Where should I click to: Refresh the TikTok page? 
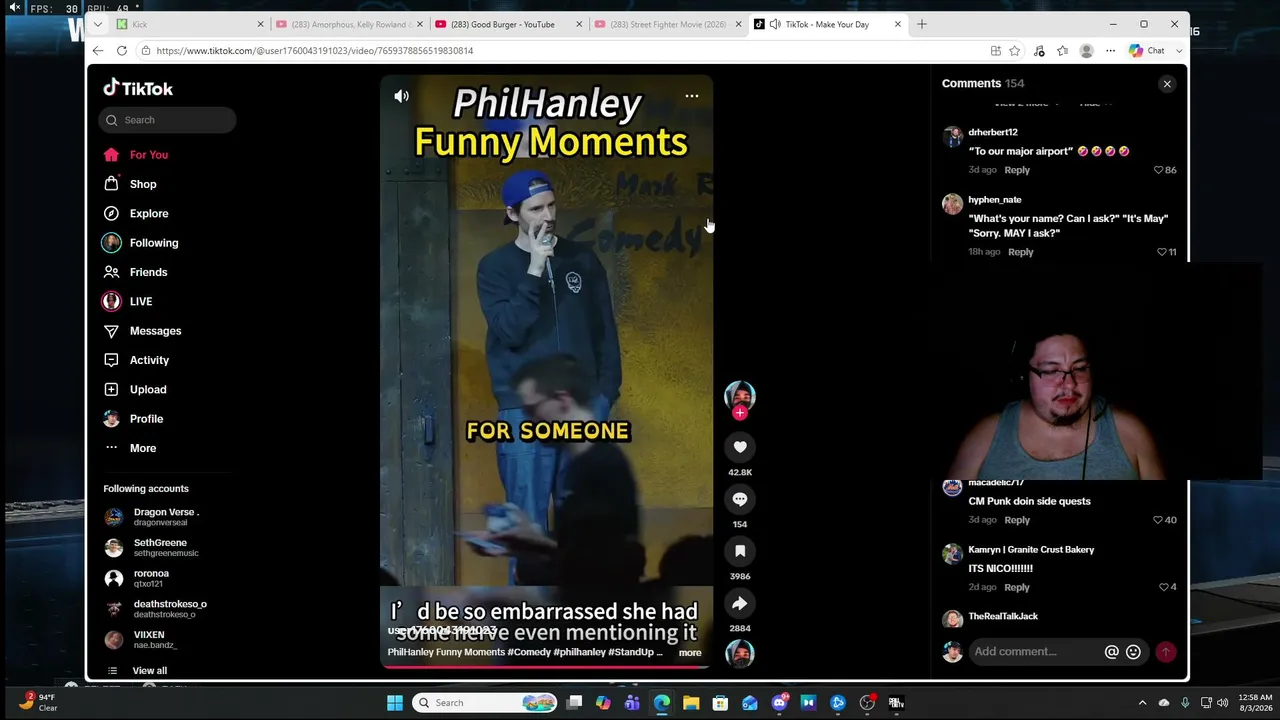tap(122, 51)
